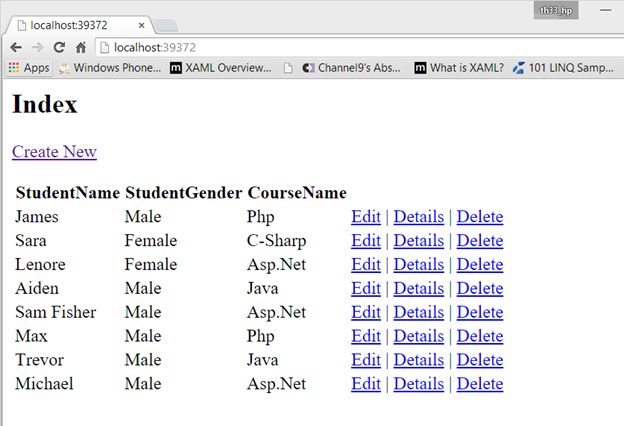Delete the Aiden record
The height and width of the screenshot is (426, 624).
tap(480, 289)
